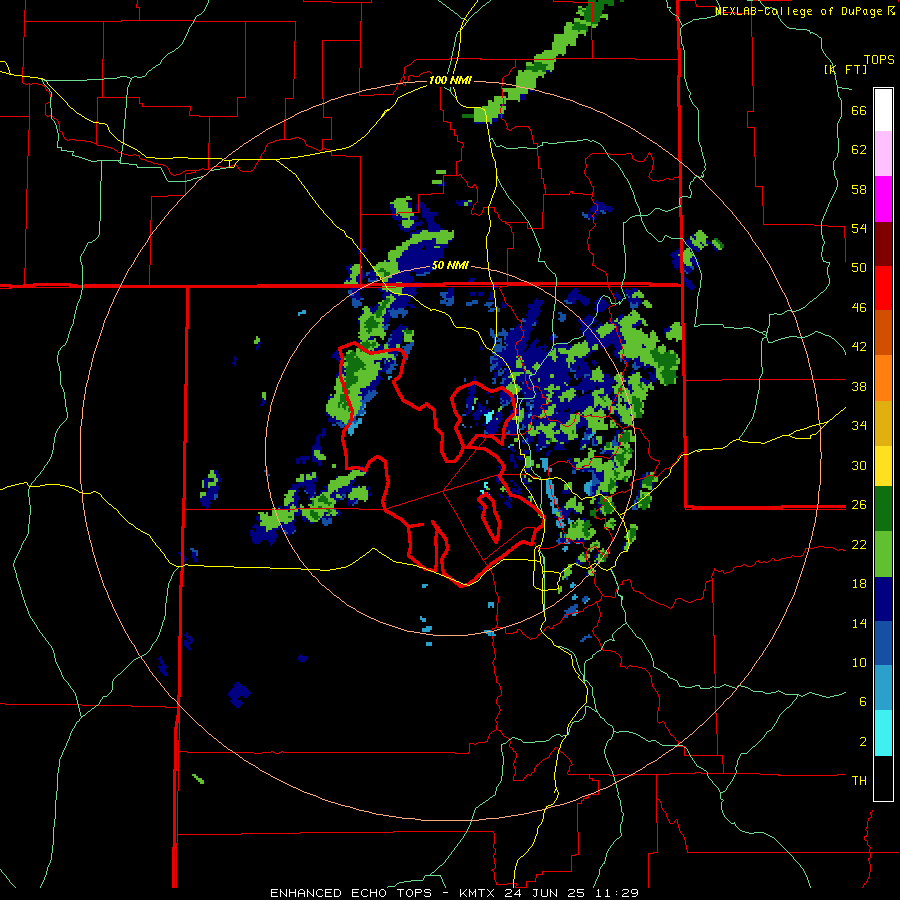The image size is (900, 900).
Task: Click the dark orange 42-46 kft swatch
Action: (x=883, y=332)
